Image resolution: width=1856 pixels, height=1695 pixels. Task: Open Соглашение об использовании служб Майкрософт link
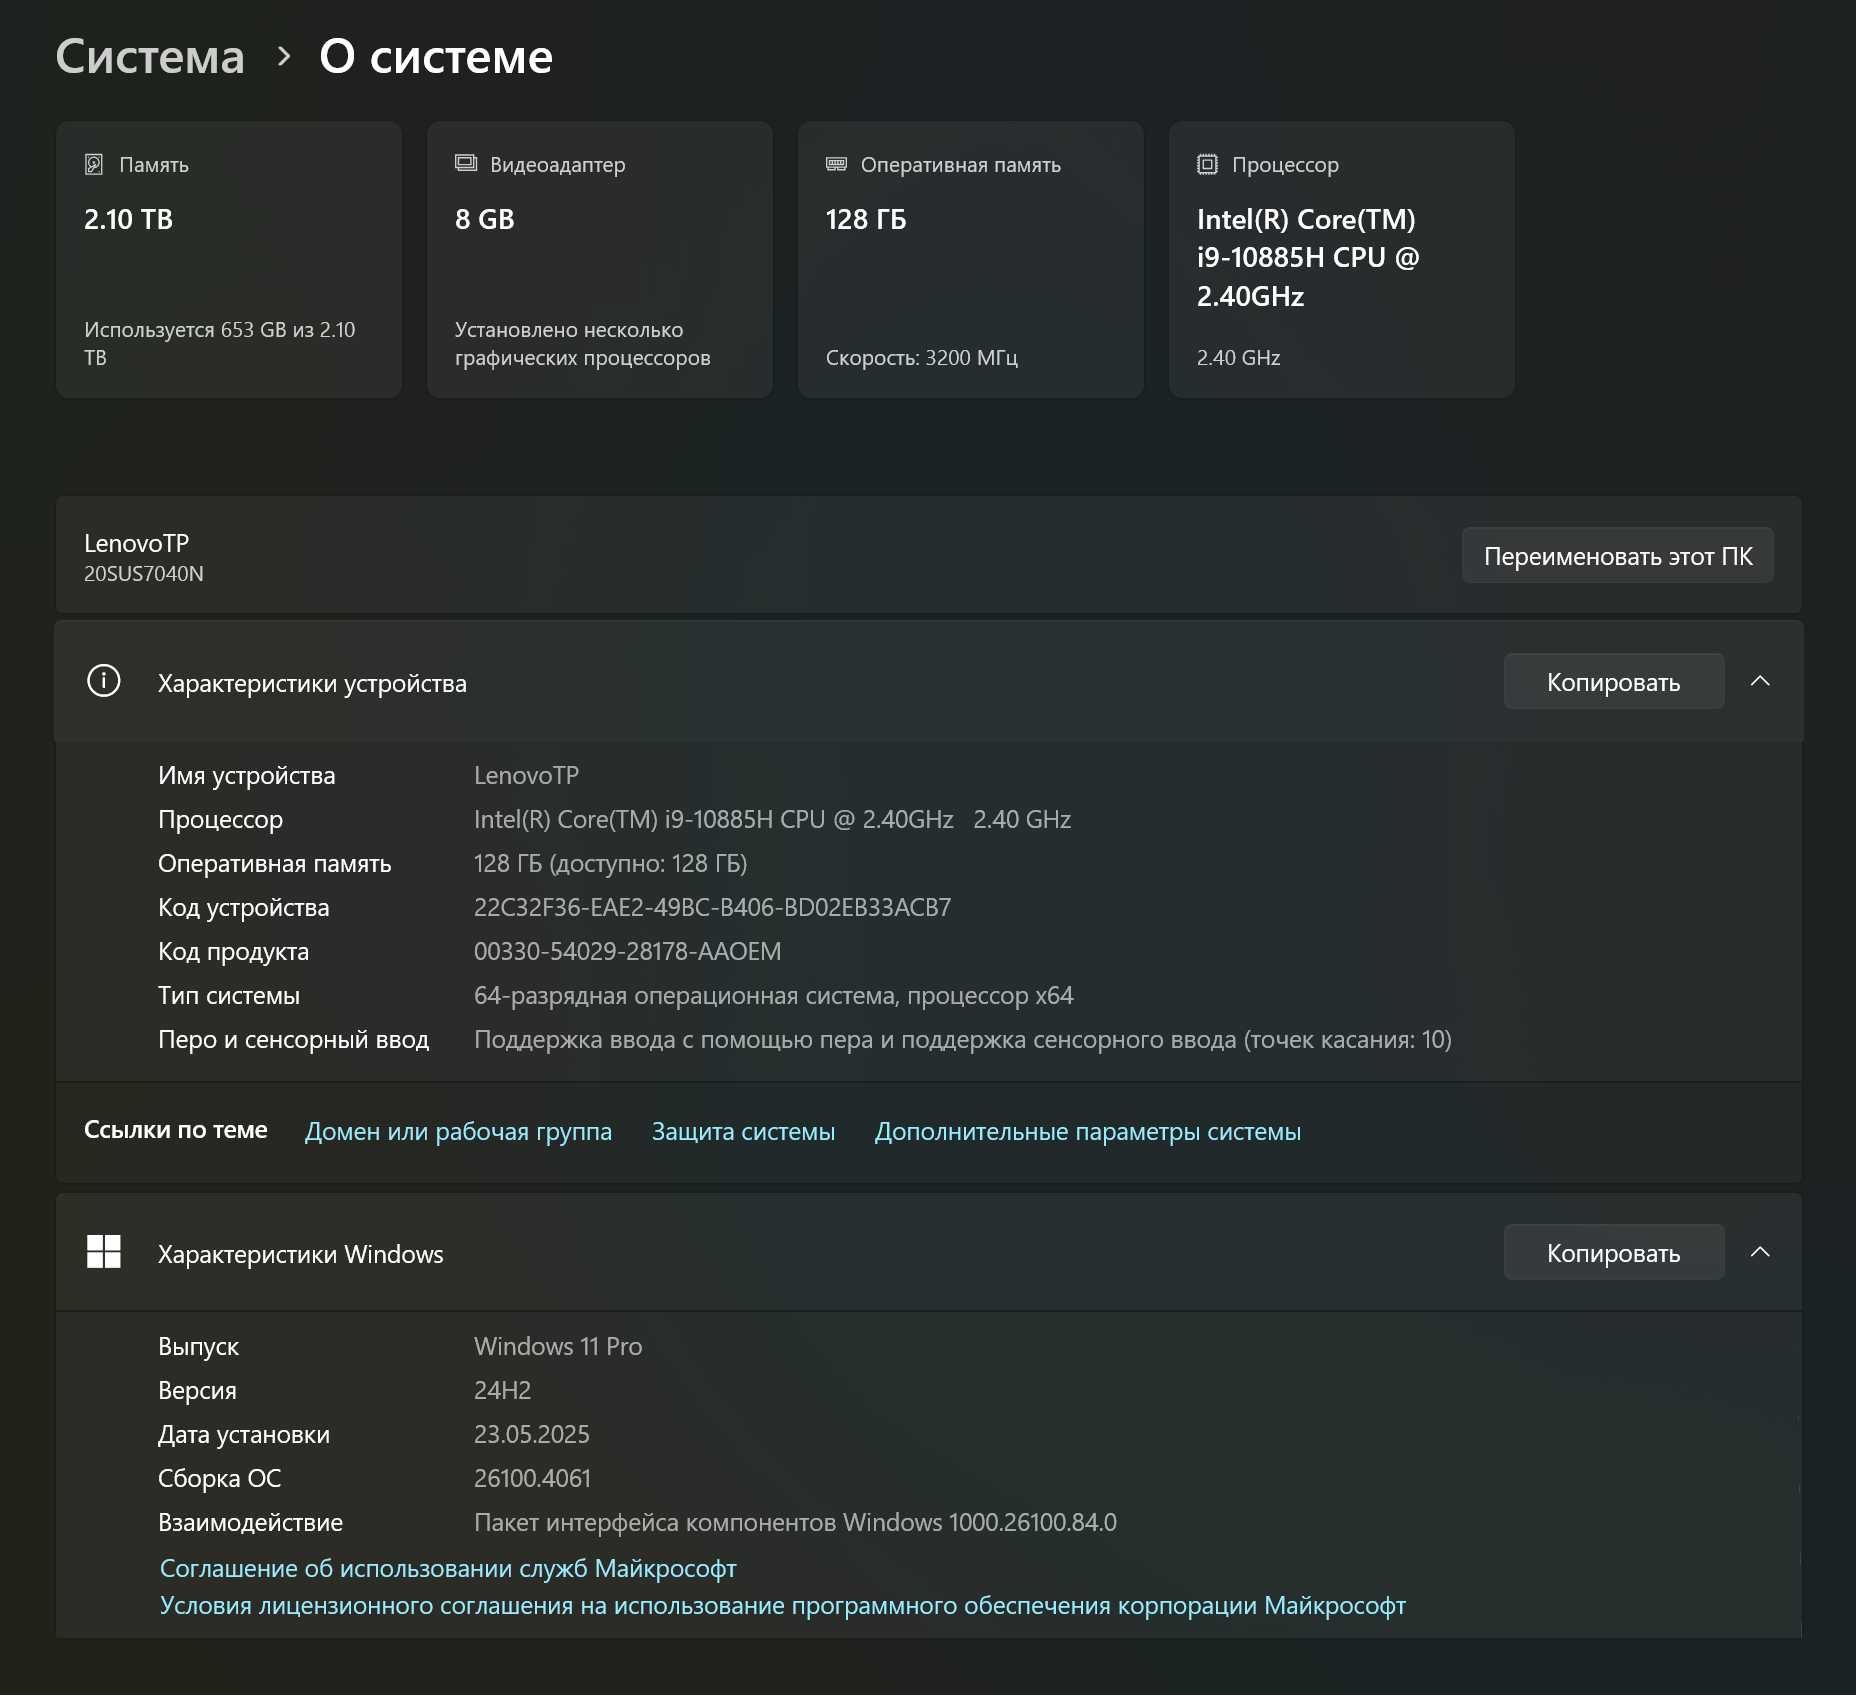(448, 1568)
